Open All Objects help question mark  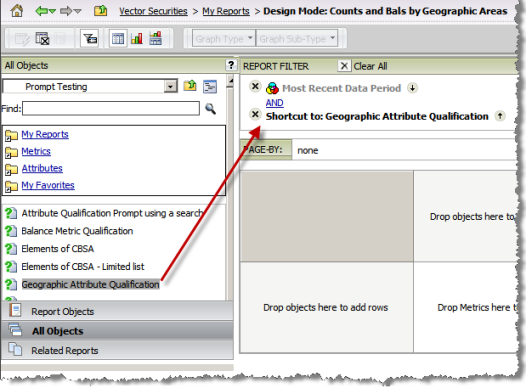(x=231, y=65)
